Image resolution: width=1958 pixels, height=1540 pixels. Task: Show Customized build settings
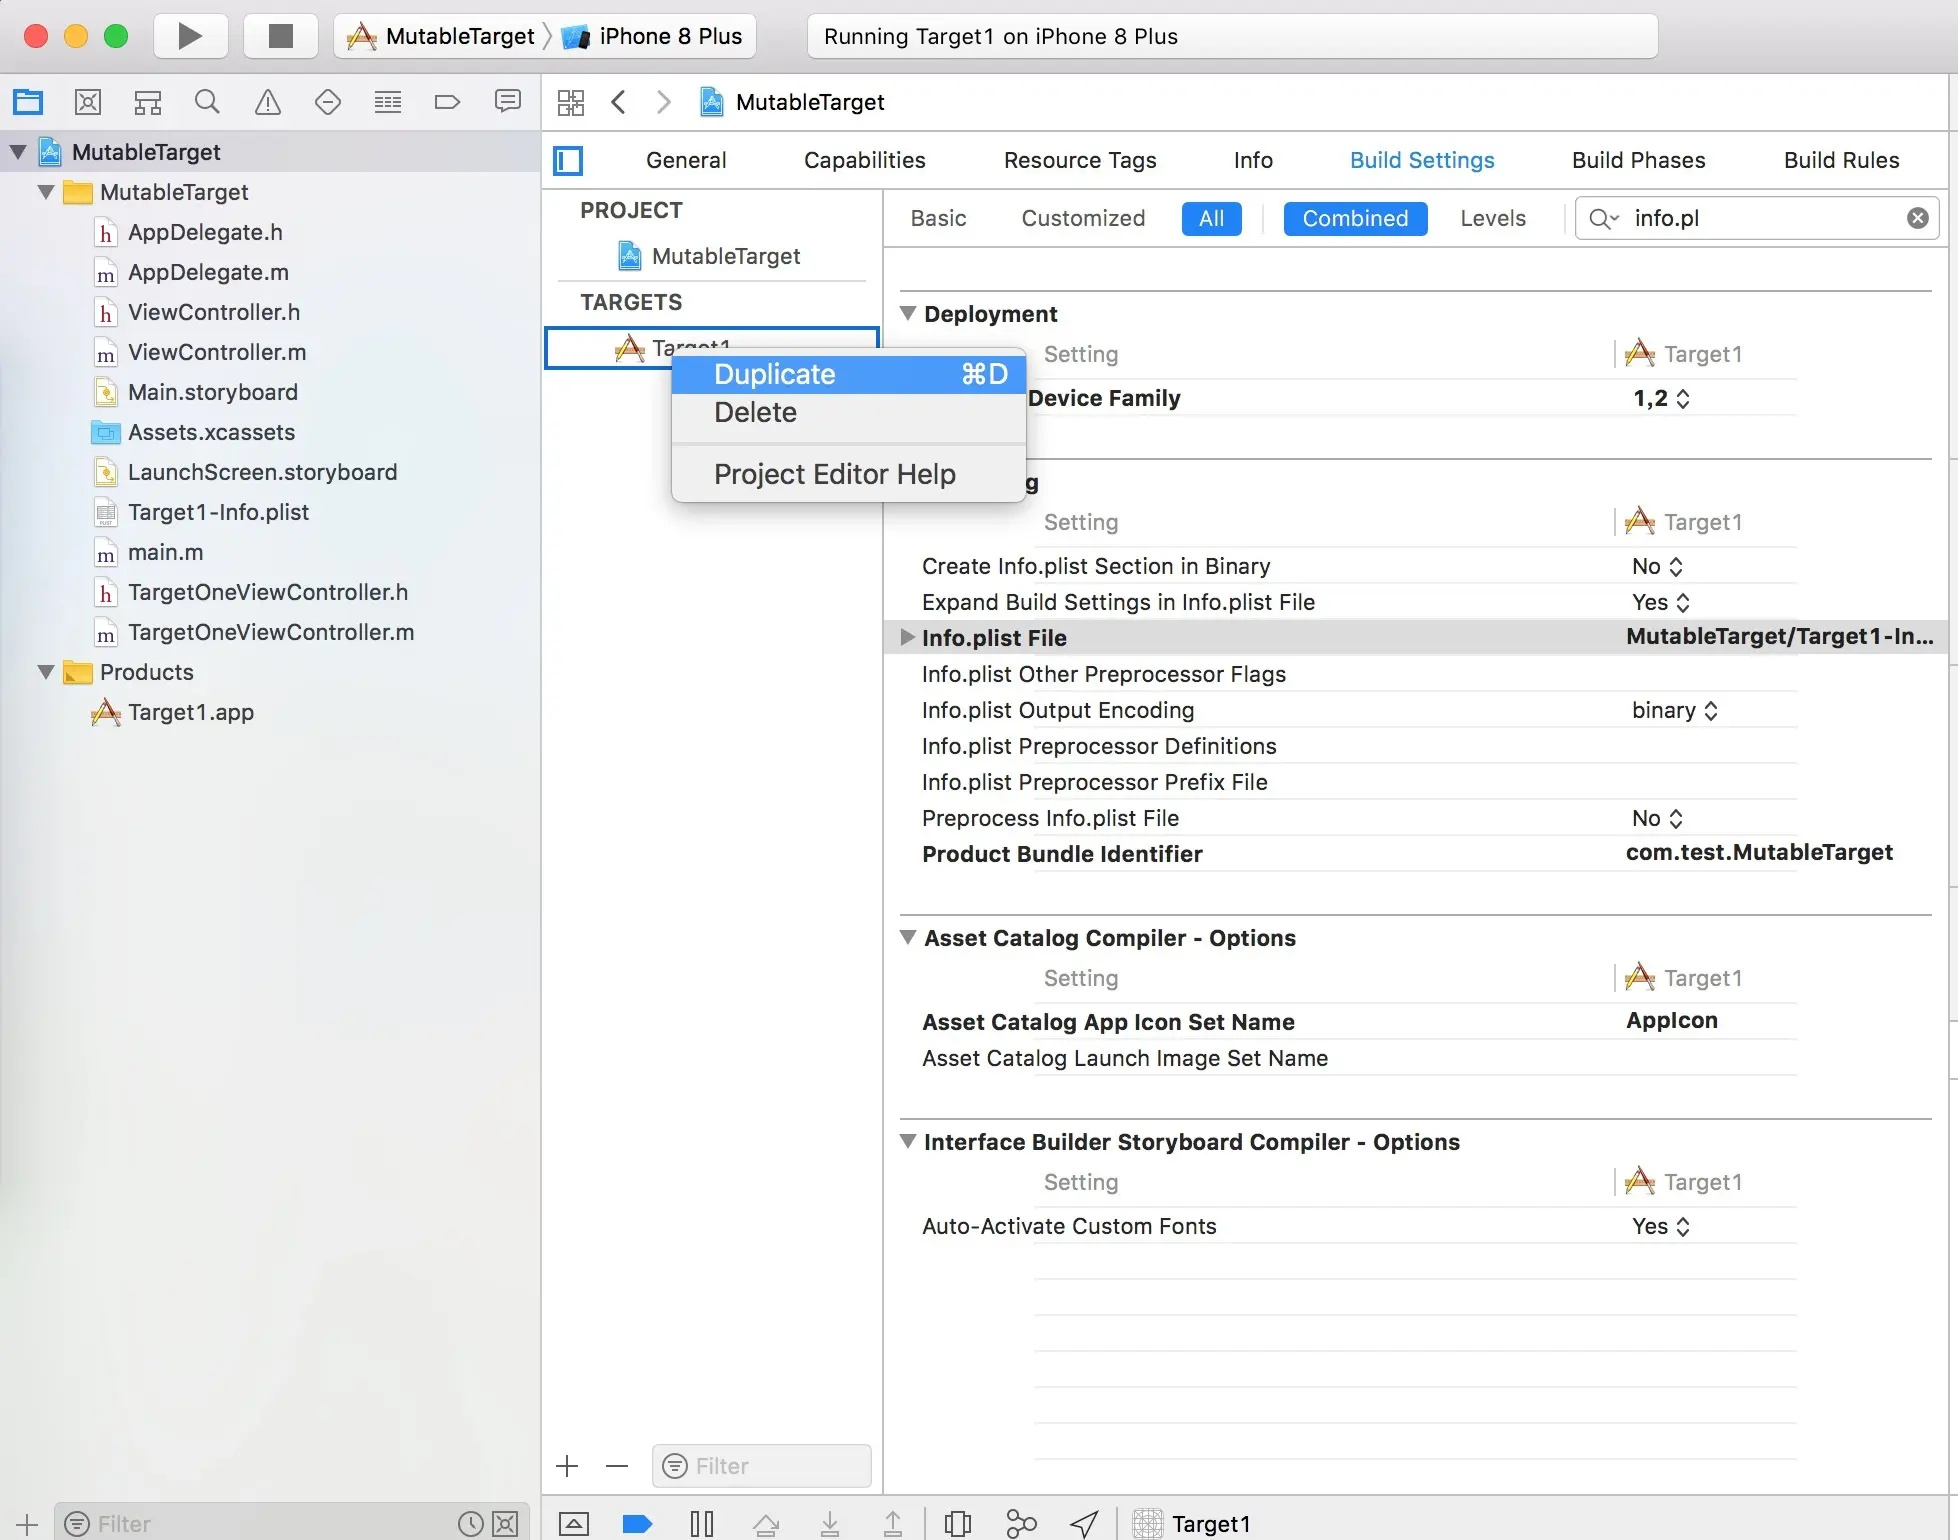pos(1083,218)
